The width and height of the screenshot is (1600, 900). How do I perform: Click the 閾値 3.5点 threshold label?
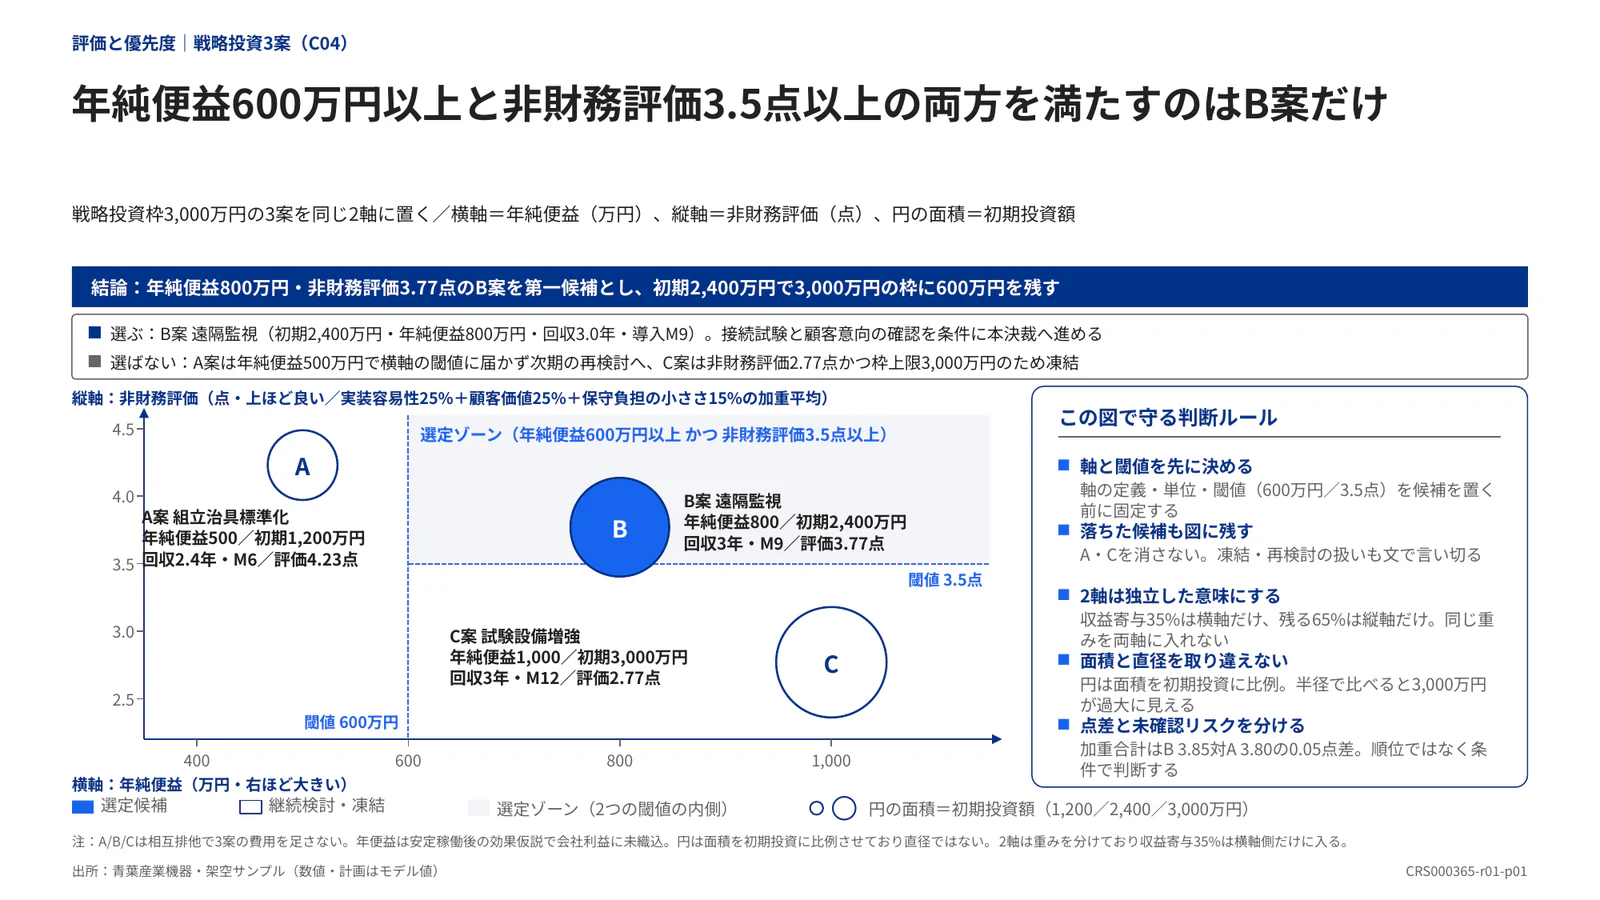click(x=945, y=580)
